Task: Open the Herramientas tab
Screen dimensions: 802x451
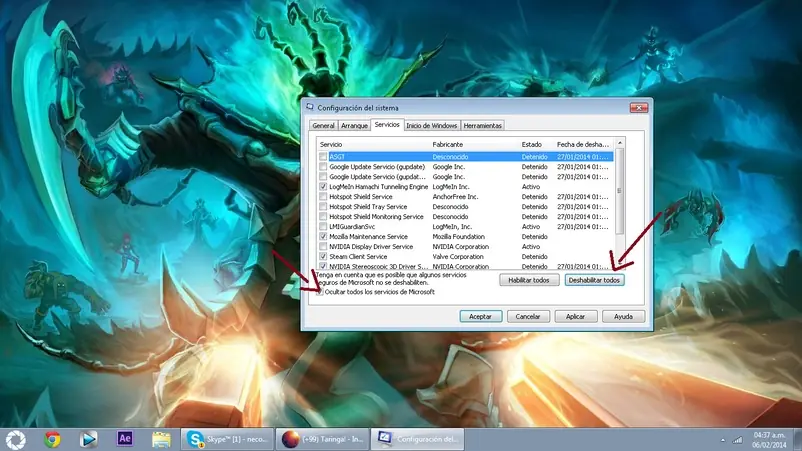Action: point(482,125)
